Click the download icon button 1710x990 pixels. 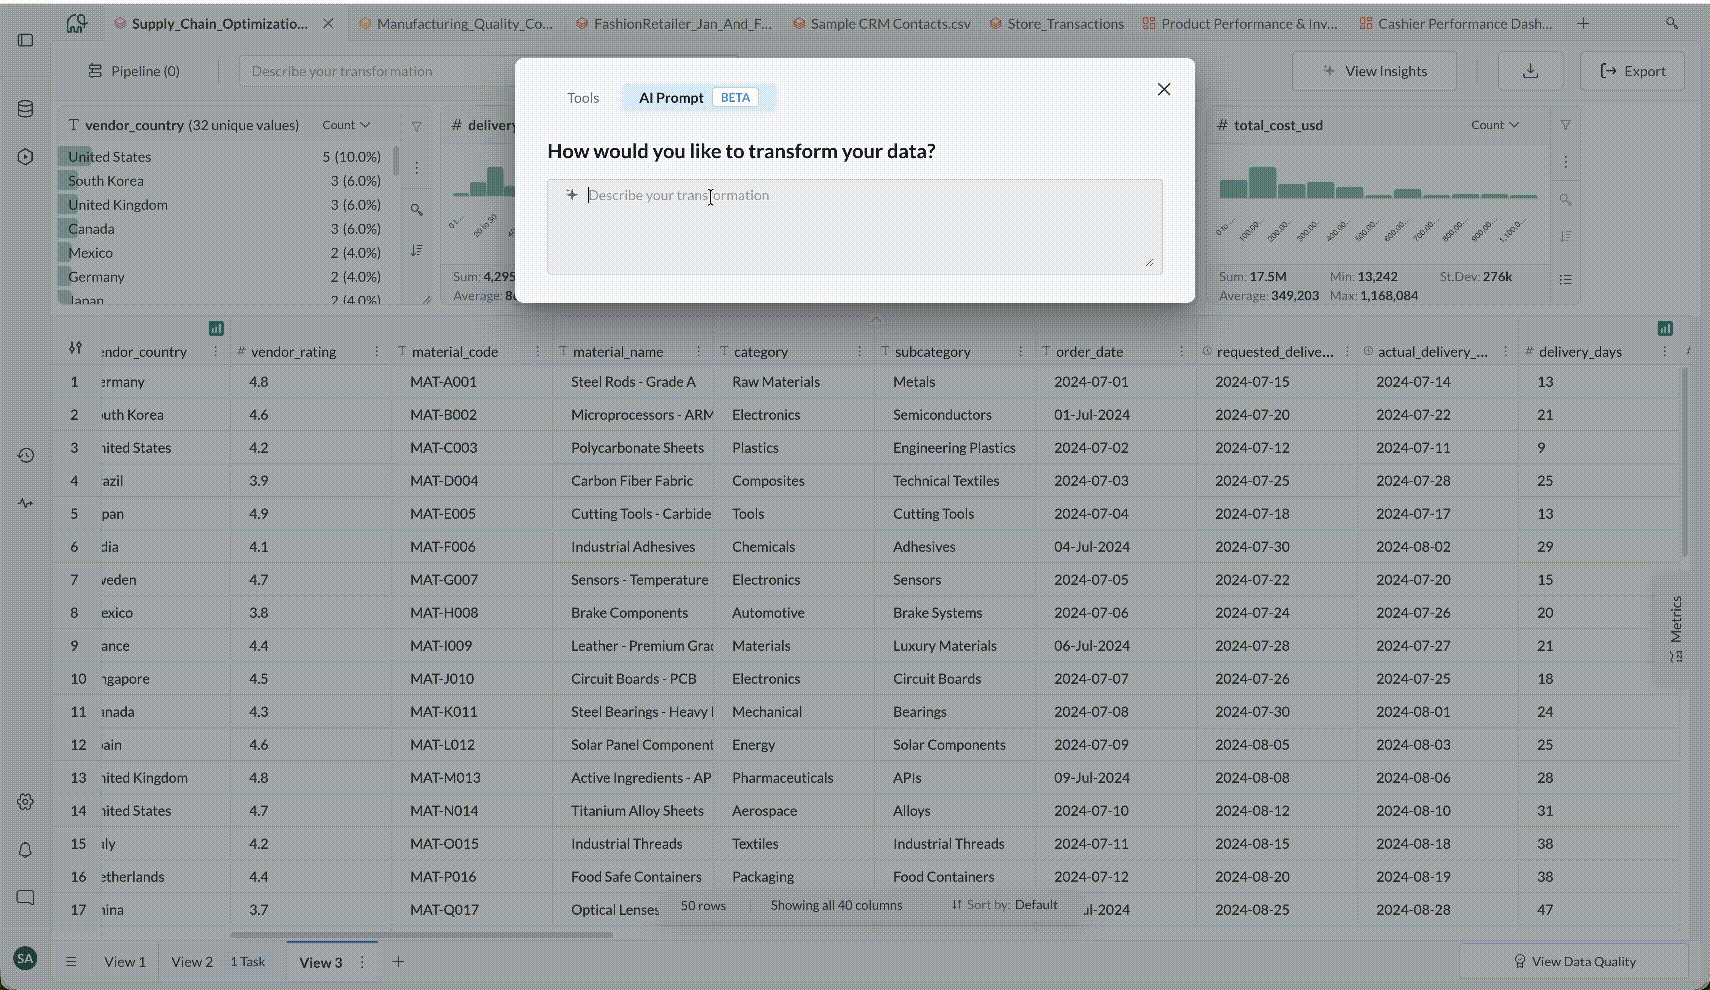click(x=1530, y=71)
